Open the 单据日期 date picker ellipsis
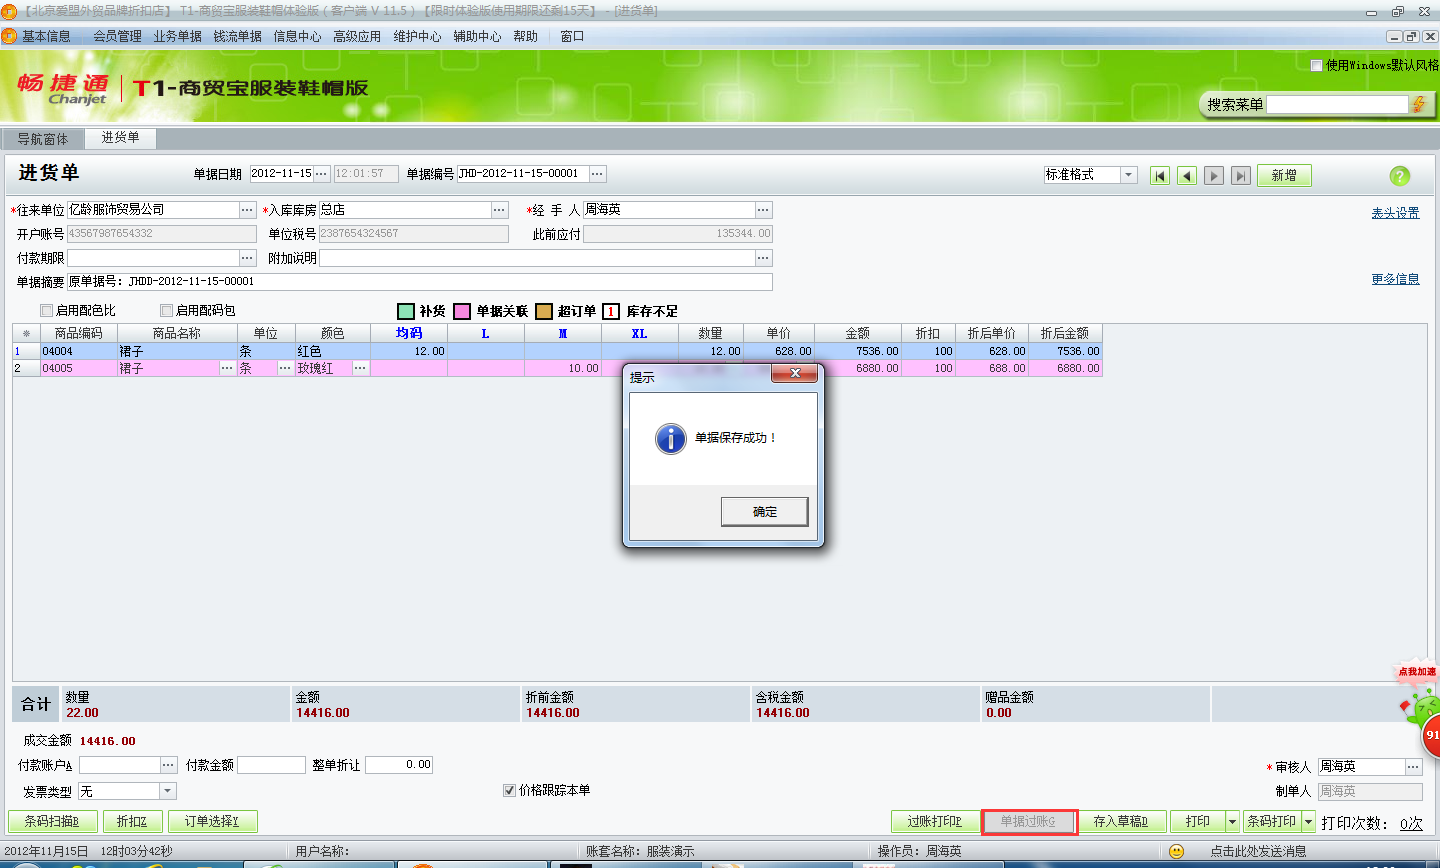Image resolution: width=1440 pixels, height=868 pixels. [x=321, y=174]
